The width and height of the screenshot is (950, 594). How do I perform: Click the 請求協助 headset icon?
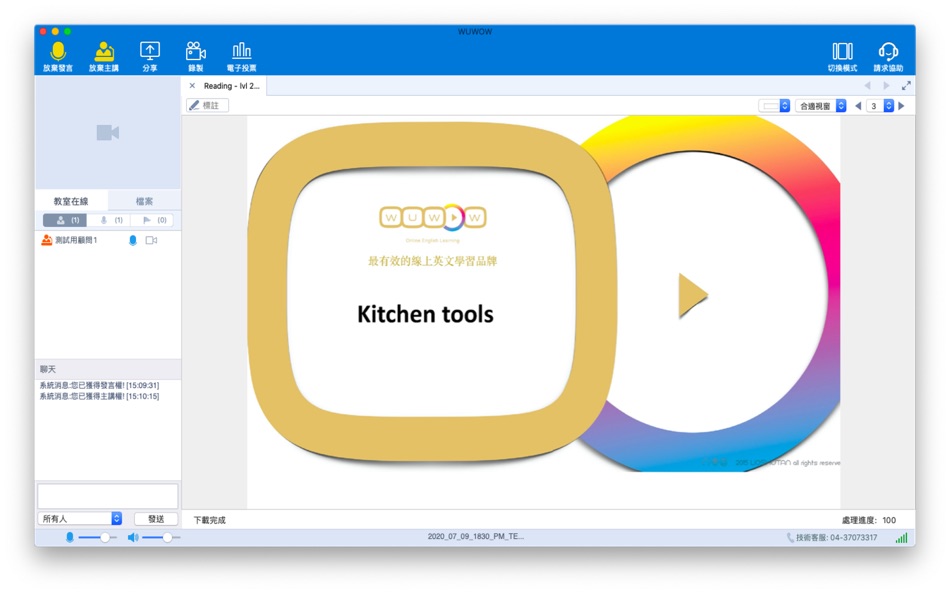coord(888,51)
